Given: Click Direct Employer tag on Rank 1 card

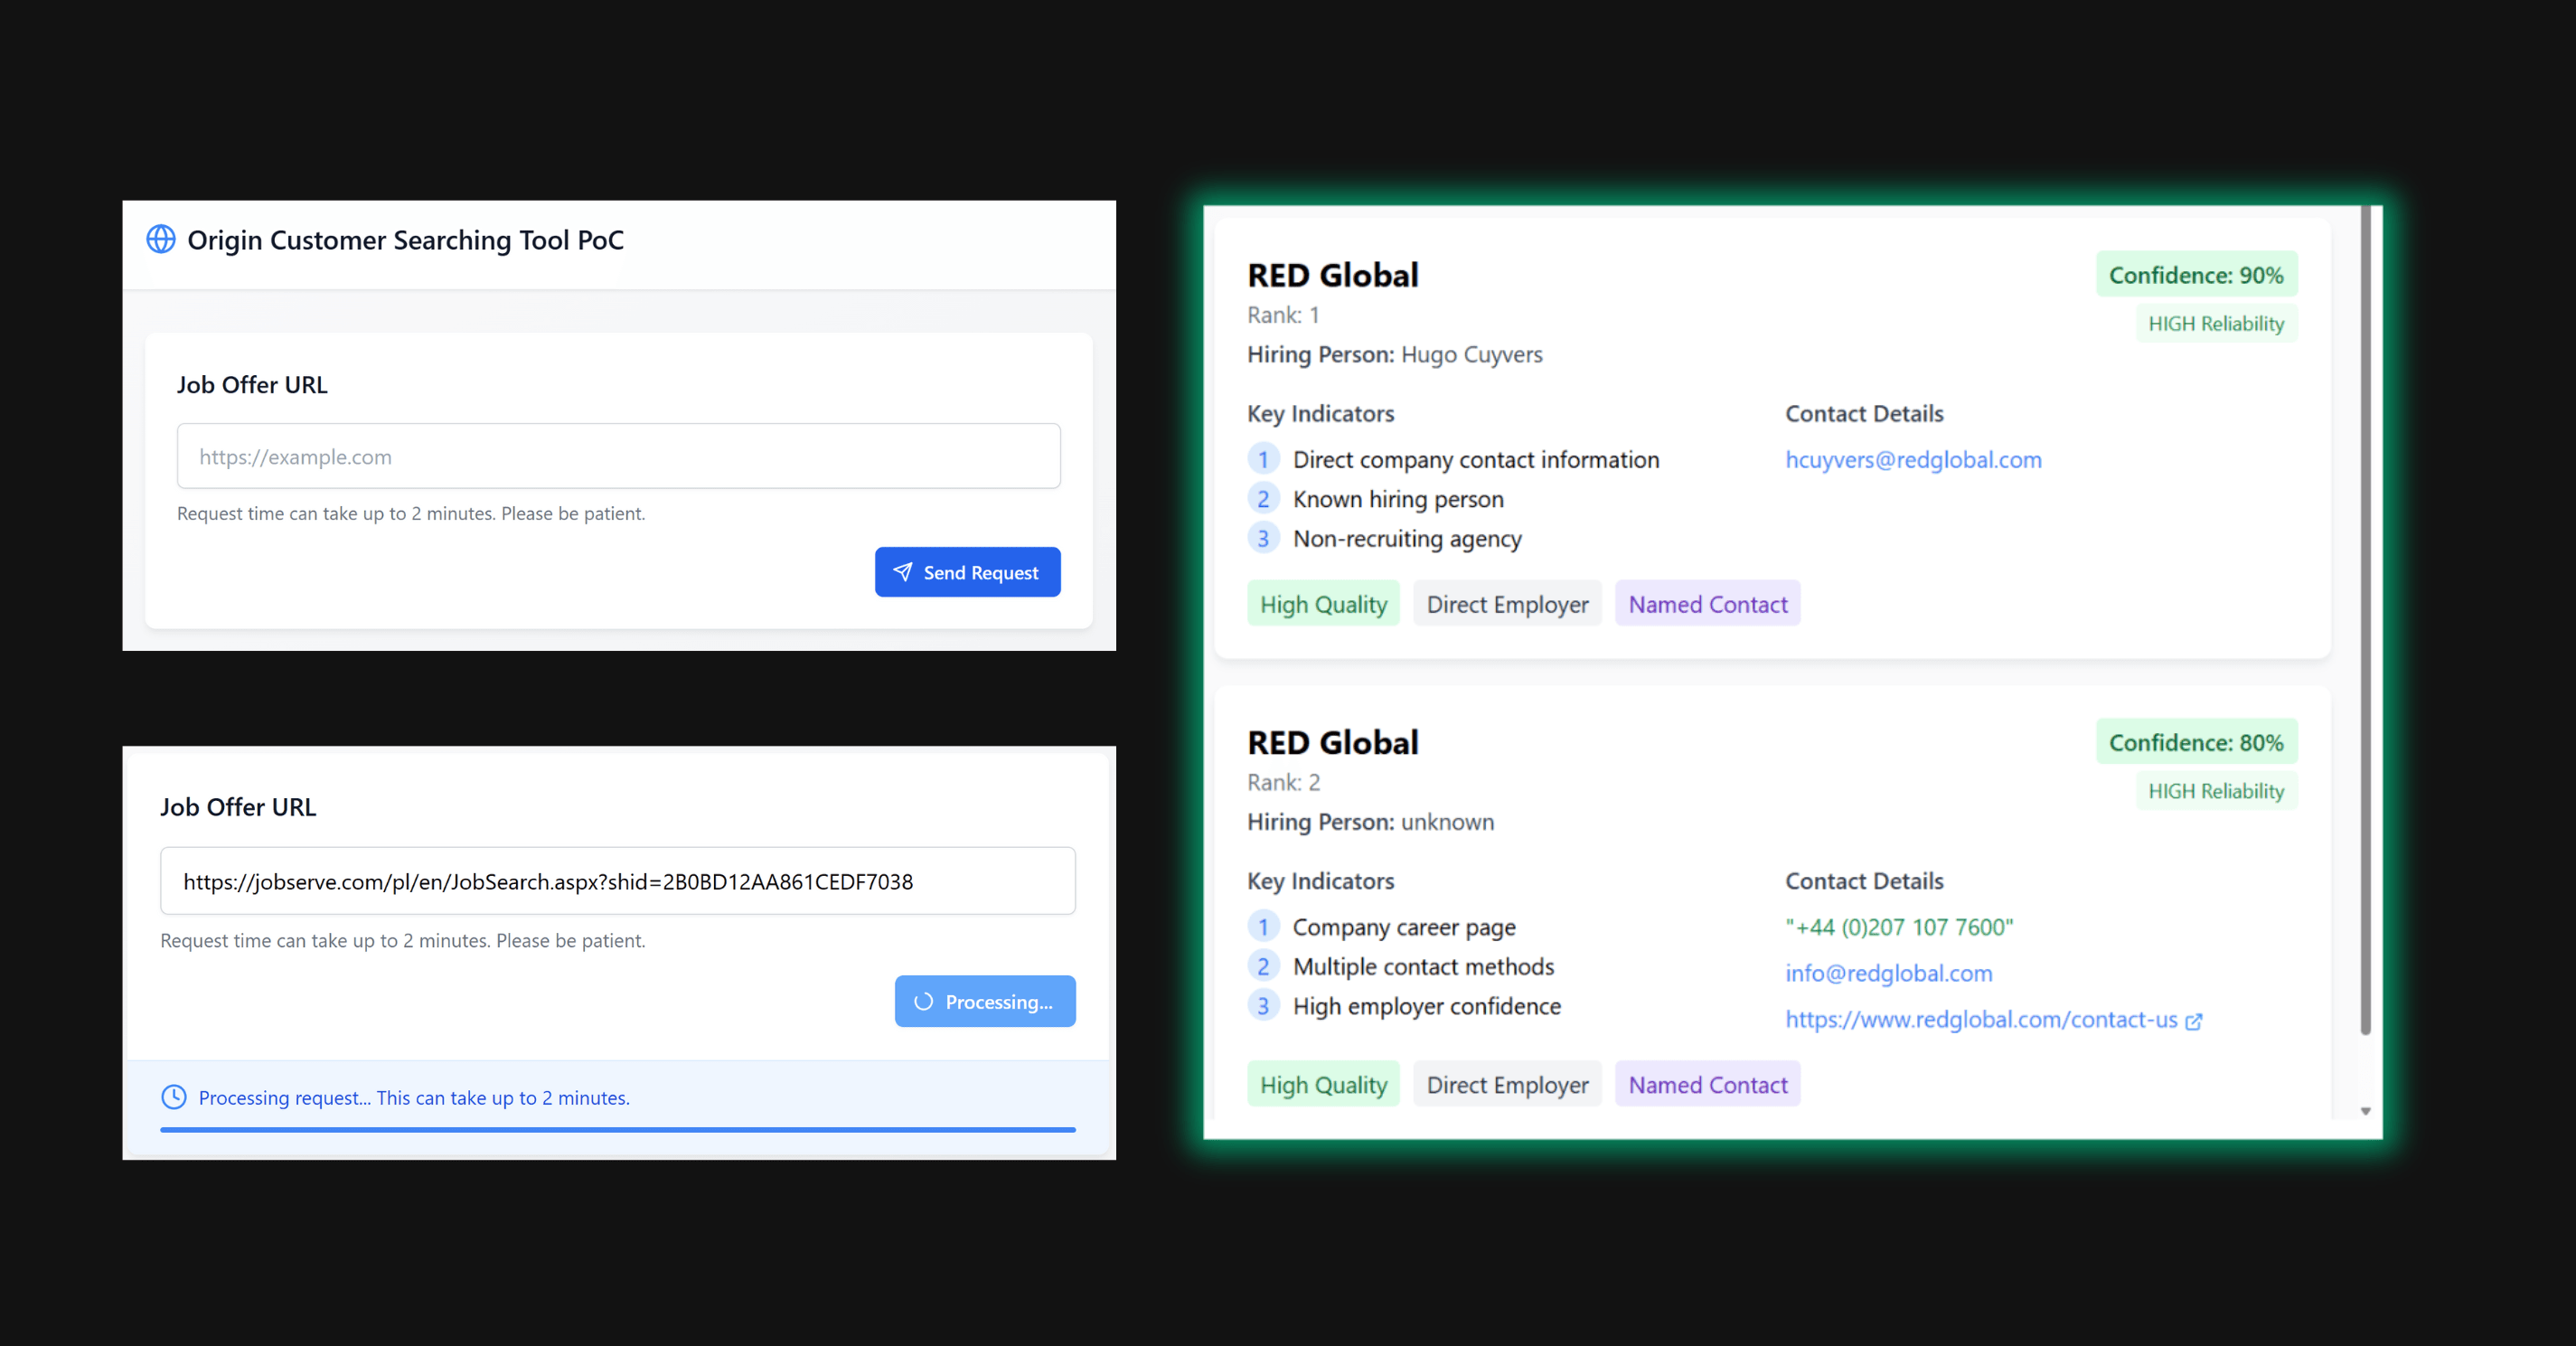Looking at the screenshot, I should [1507, 604].
